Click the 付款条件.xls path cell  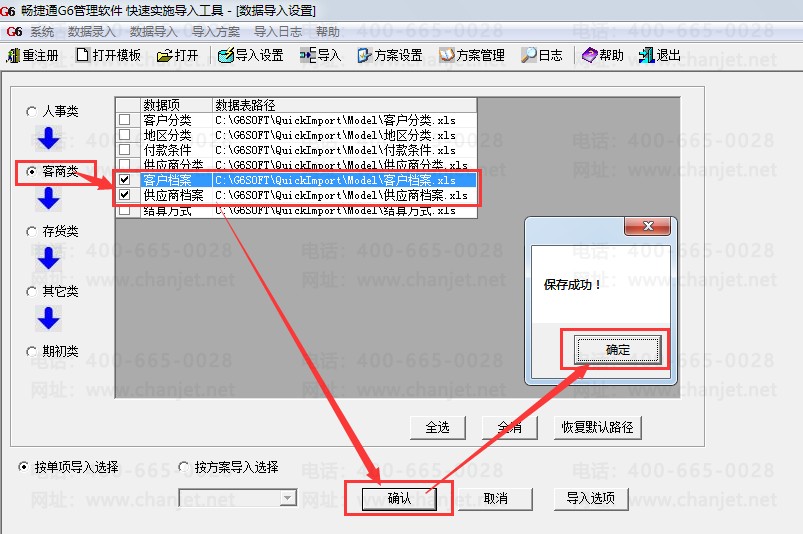344,150
